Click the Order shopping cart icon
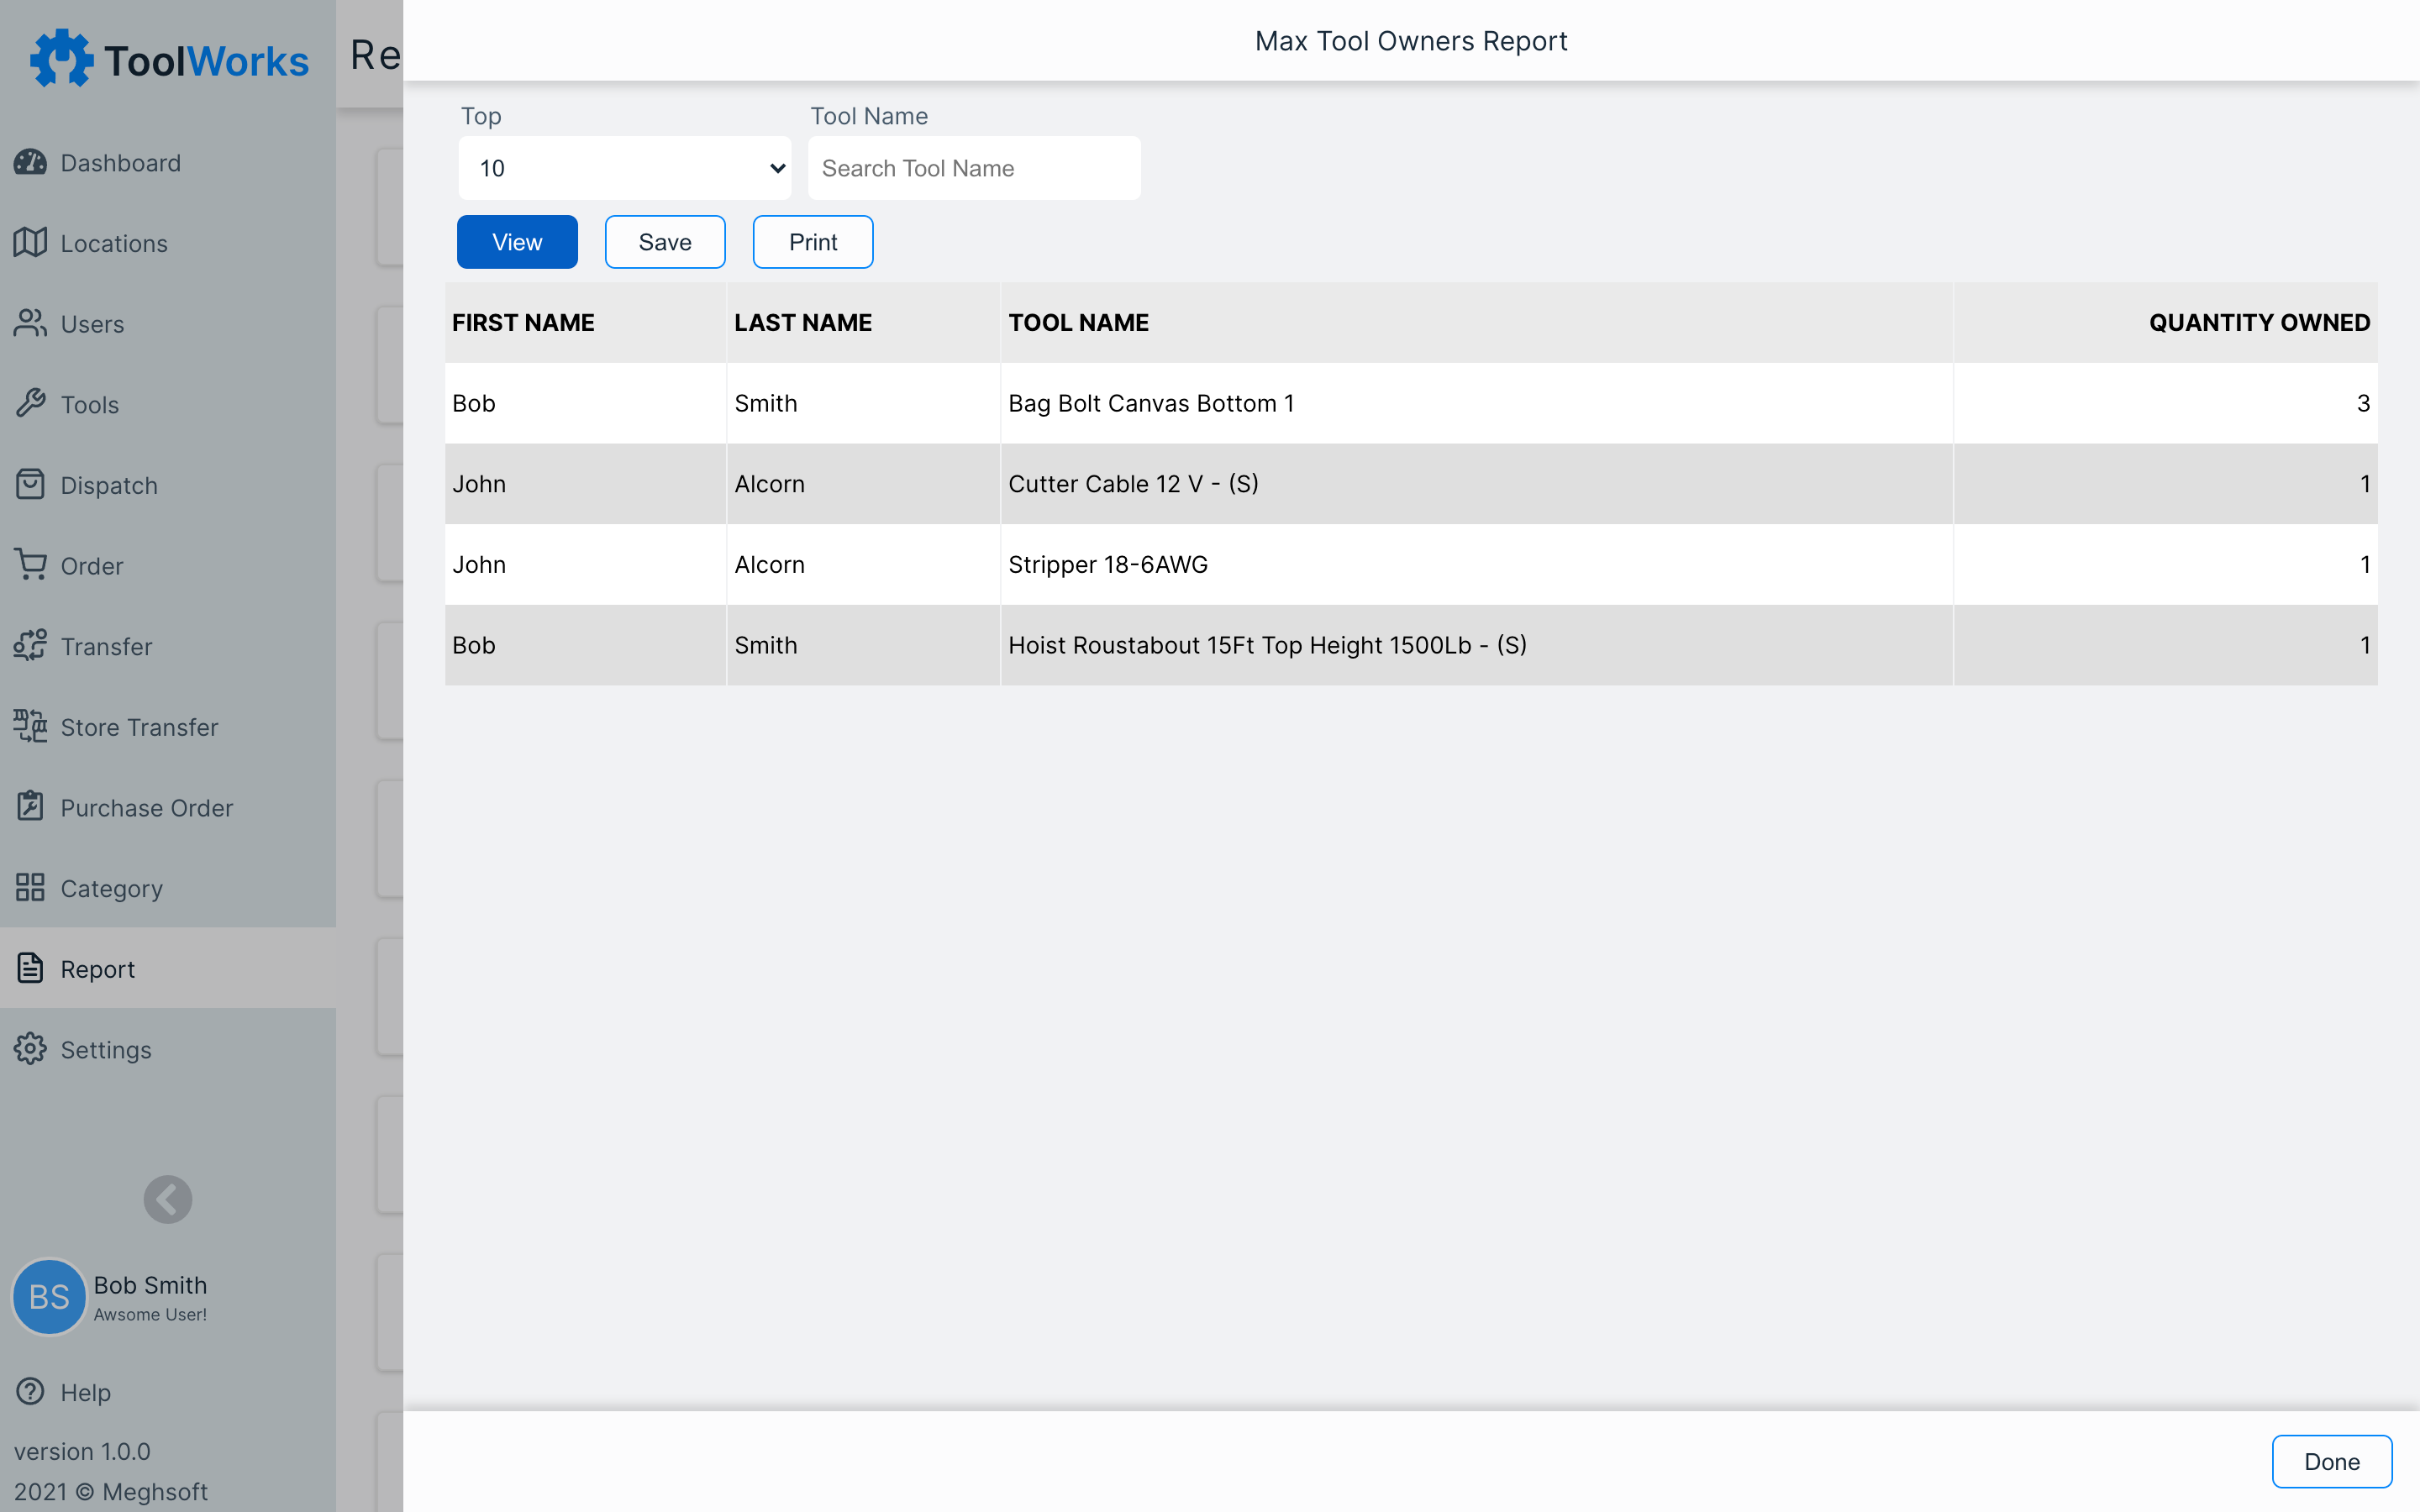 (x=30, y=565)
